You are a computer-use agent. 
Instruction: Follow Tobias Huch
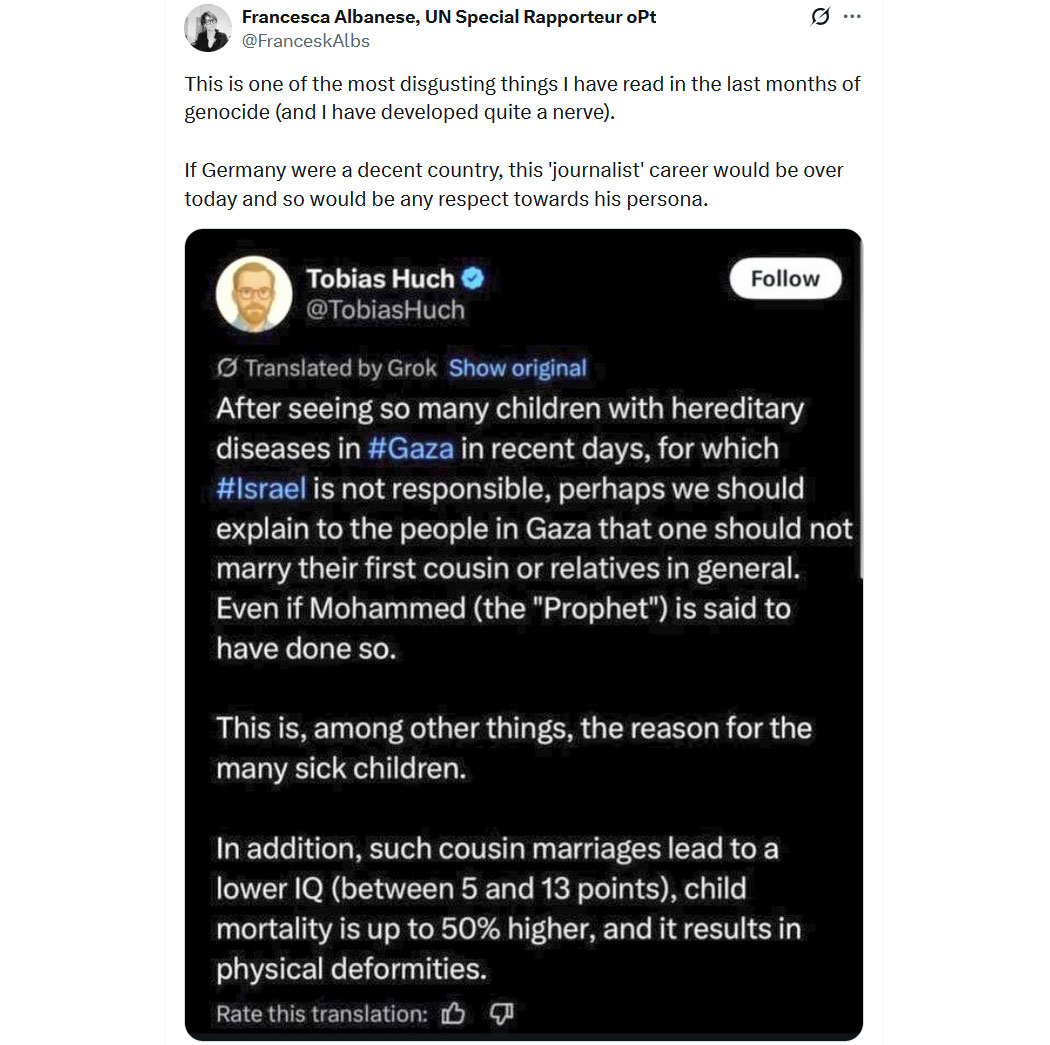pyautogui.click(x=785, y=278)
